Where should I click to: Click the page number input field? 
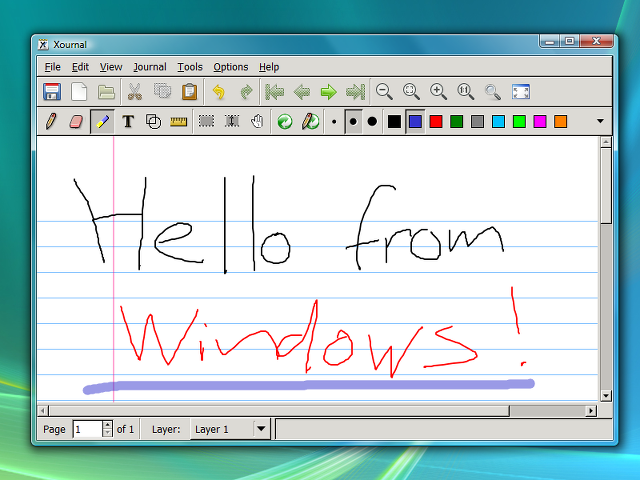[87, 429]
